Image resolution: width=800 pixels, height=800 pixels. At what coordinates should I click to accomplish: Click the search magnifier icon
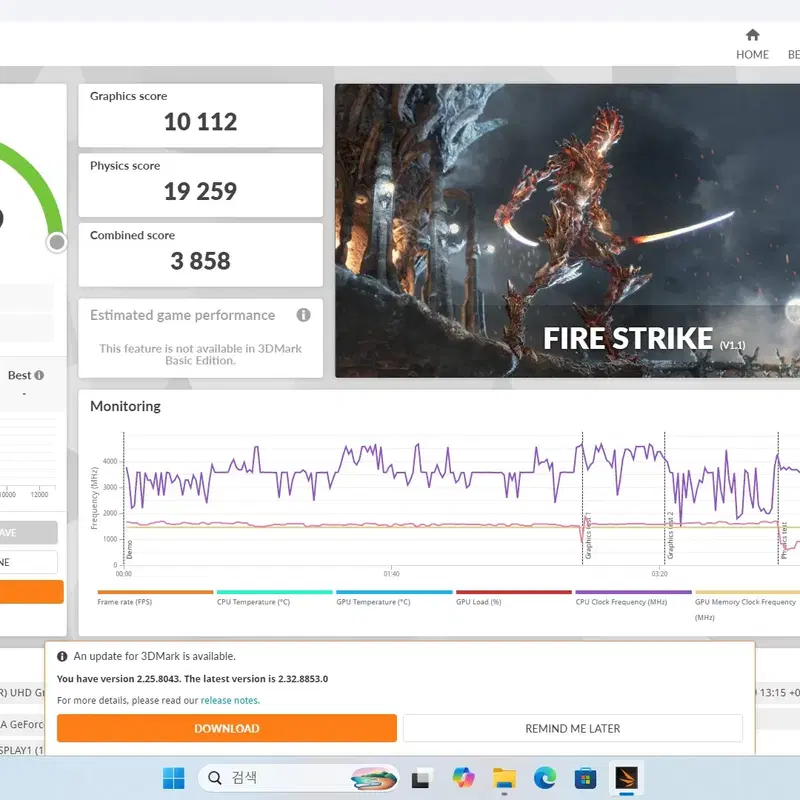[x=215, y=778]
